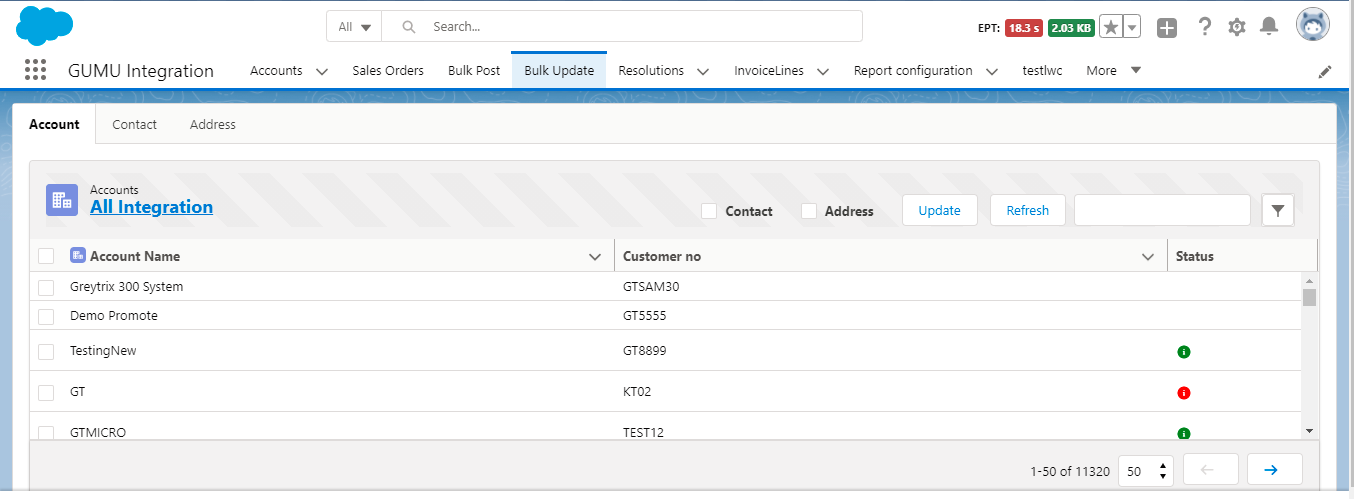
Task: Click the global Search field
Action: tap(622, 27)
